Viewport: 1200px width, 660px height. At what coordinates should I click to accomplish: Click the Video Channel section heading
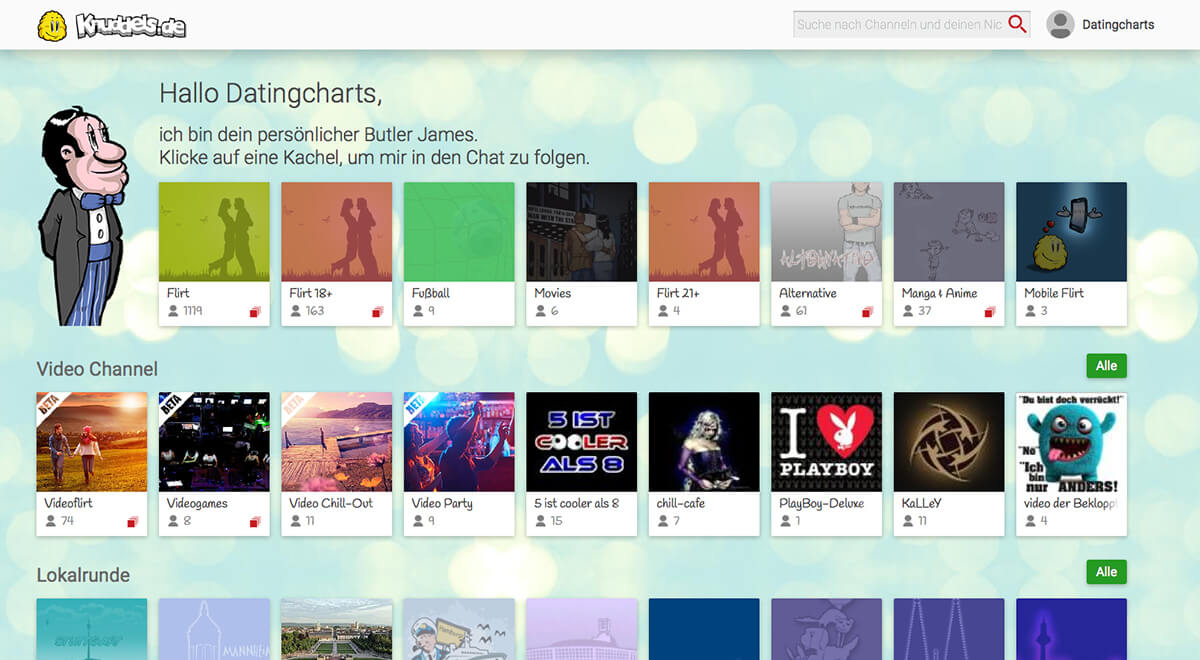(x=97, y=369)
